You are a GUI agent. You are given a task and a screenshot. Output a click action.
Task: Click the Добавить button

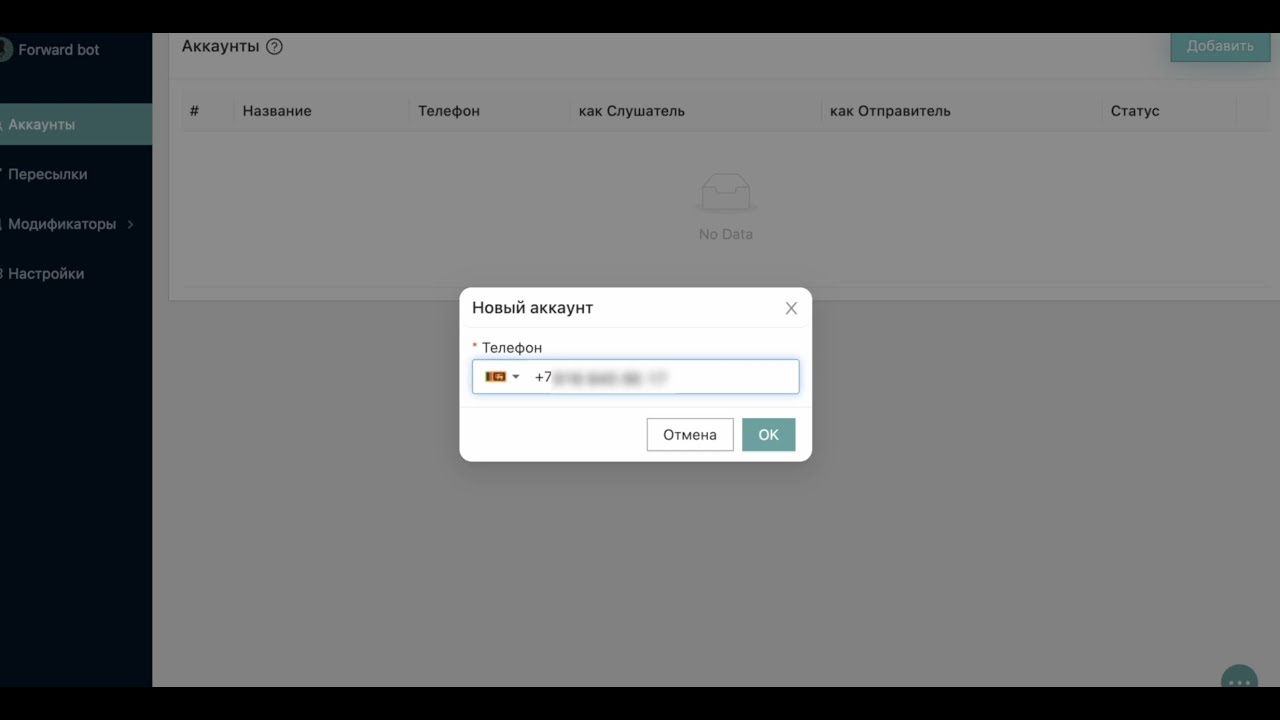1220,46
